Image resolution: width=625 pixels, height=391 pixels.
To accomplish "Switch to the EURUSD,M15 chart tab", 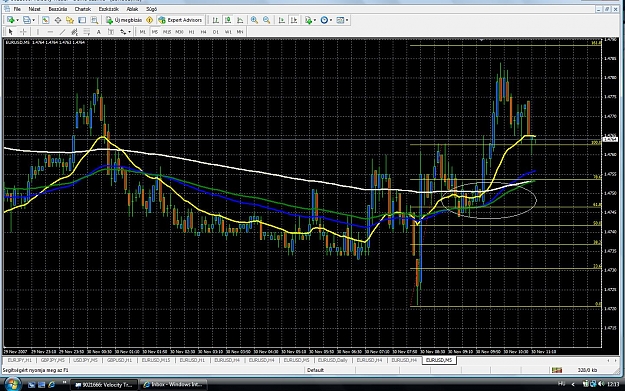I will (156, 360).
